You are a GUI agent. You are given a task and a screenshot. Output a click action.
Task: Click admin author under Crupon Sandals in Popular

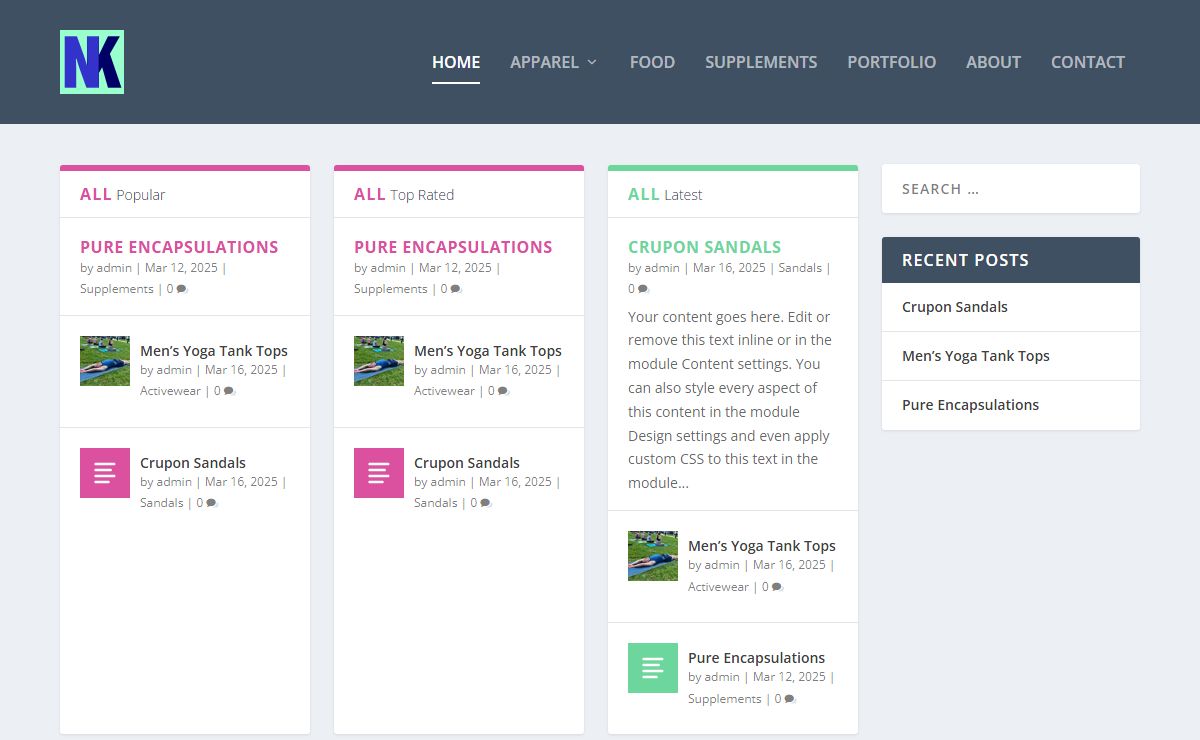(174, 482)
